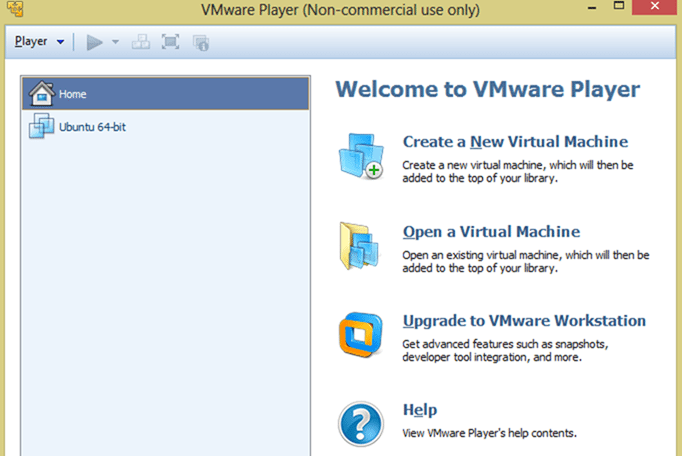Click the Ubuntu 64-bit VM icon

(x=41, y=126)
